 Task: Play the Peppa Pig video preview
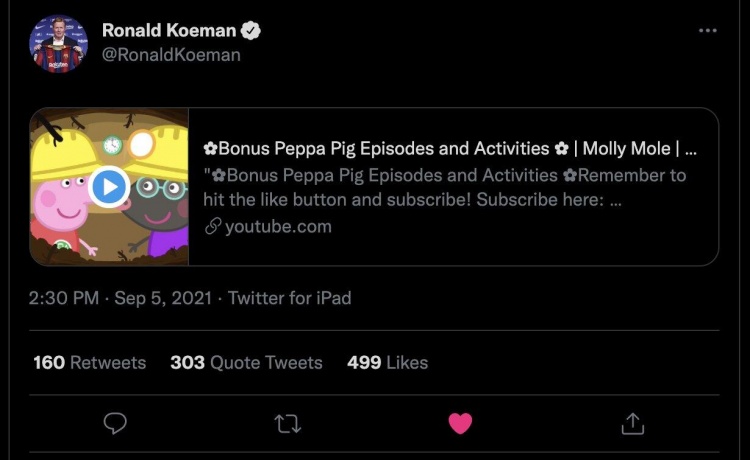109,186
